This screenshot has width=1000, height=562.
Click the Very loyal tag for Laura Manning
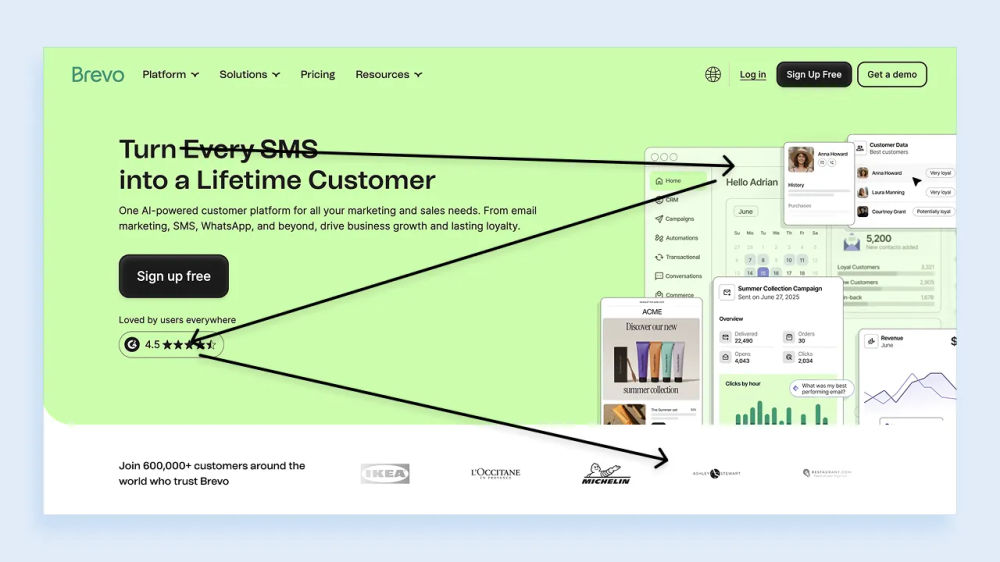coord(940,192)
